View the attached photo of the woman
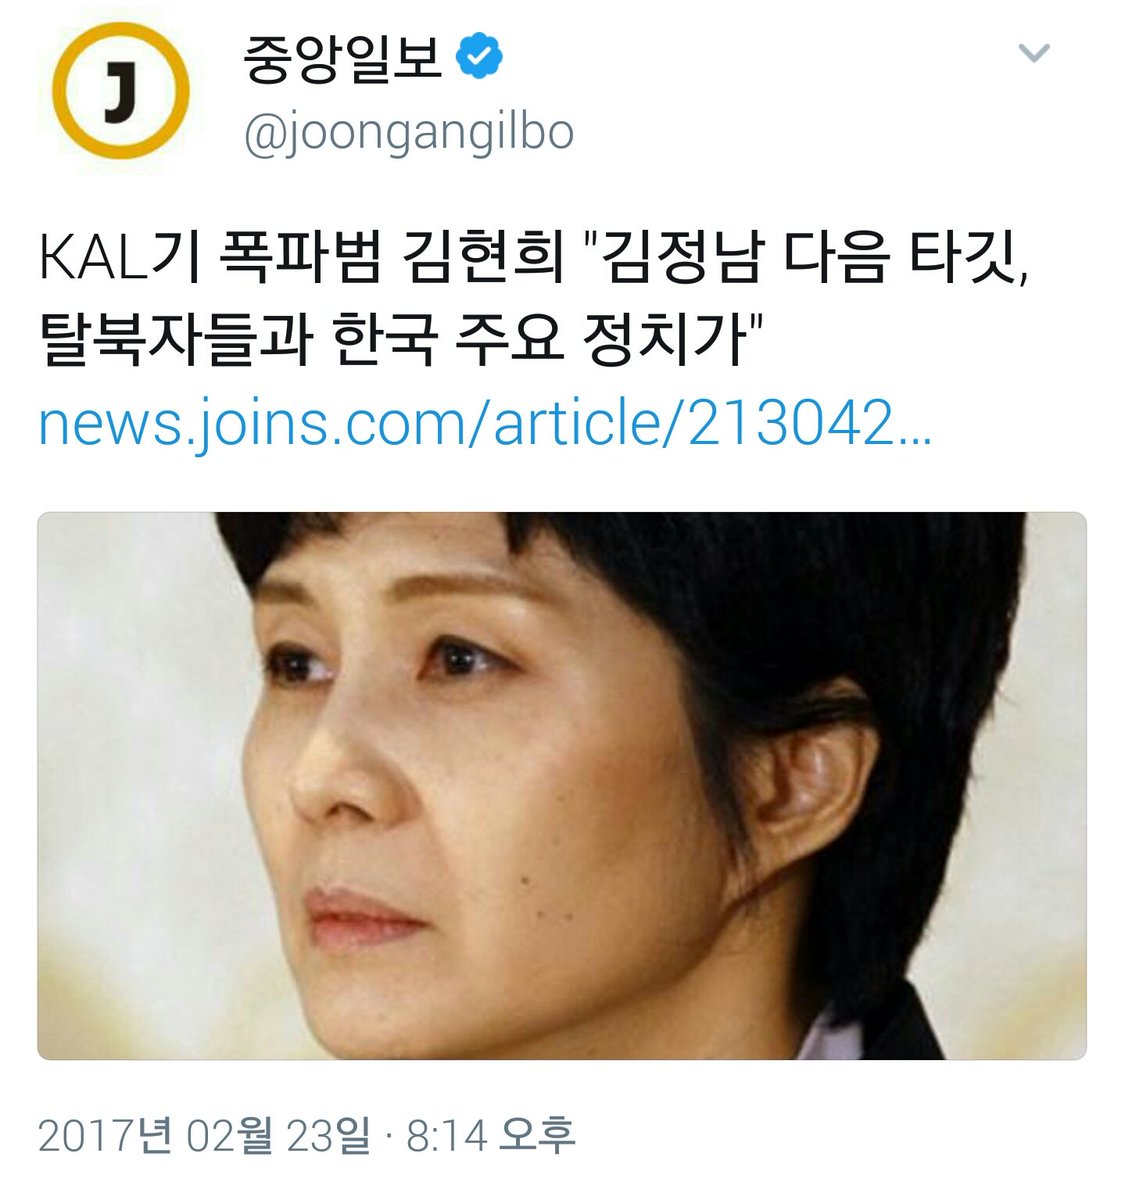 (x=562, y=786)
